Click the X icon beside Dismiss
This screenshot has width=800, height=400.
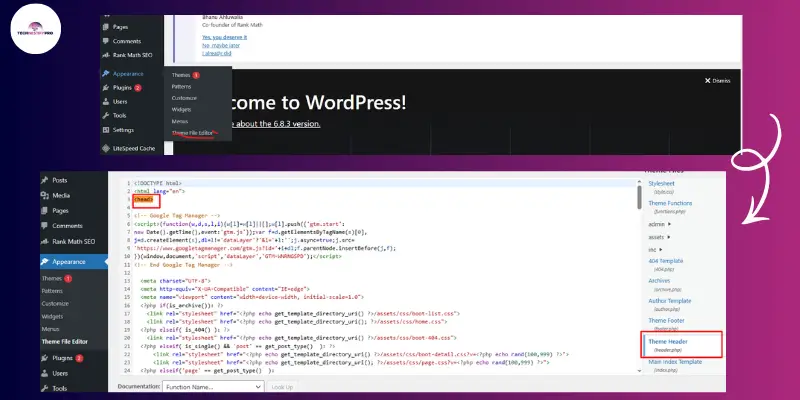708,81
